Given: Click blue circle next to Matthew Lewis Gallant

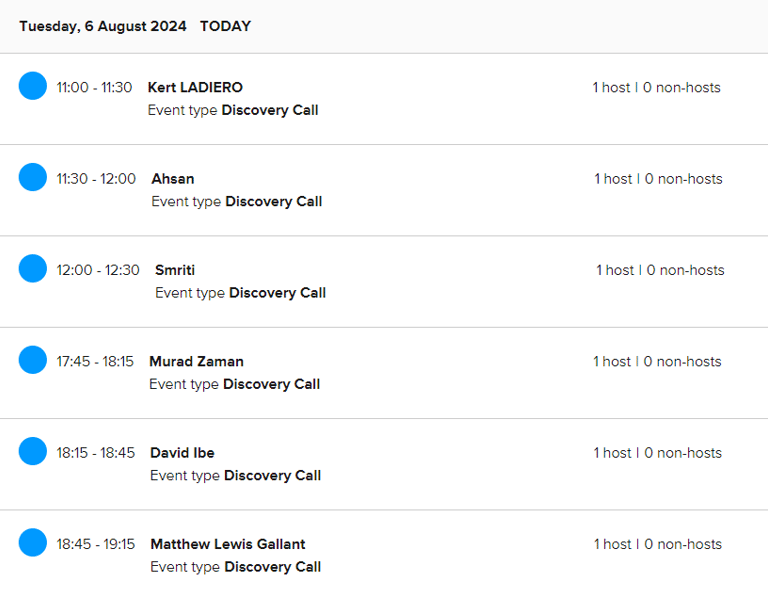Looking at the screenshot, I should 33,542.
